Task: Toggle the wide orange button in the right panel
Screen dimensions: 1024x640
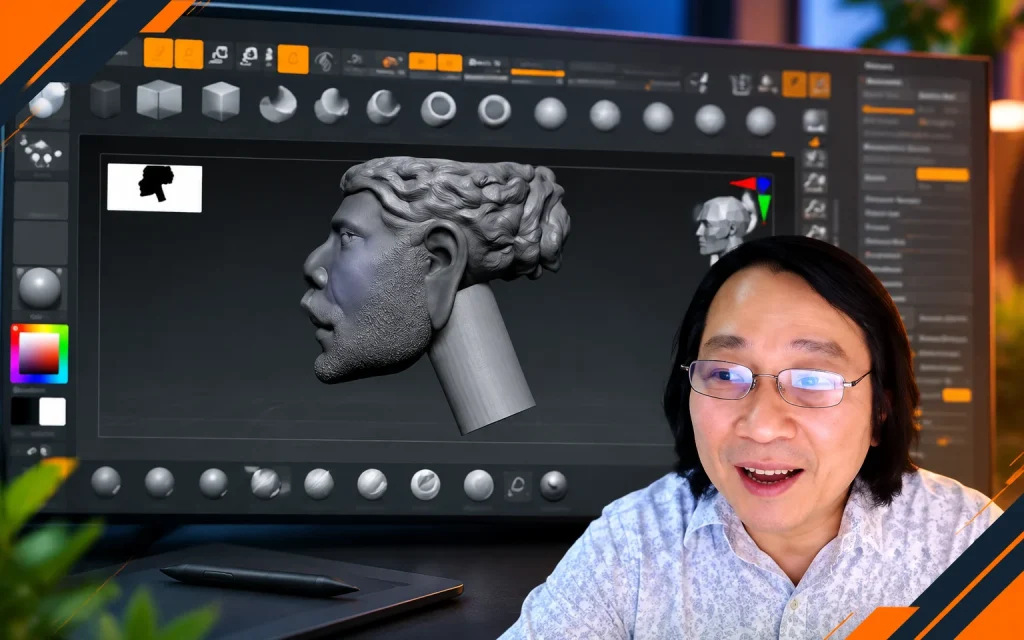Action: point(942,174)
